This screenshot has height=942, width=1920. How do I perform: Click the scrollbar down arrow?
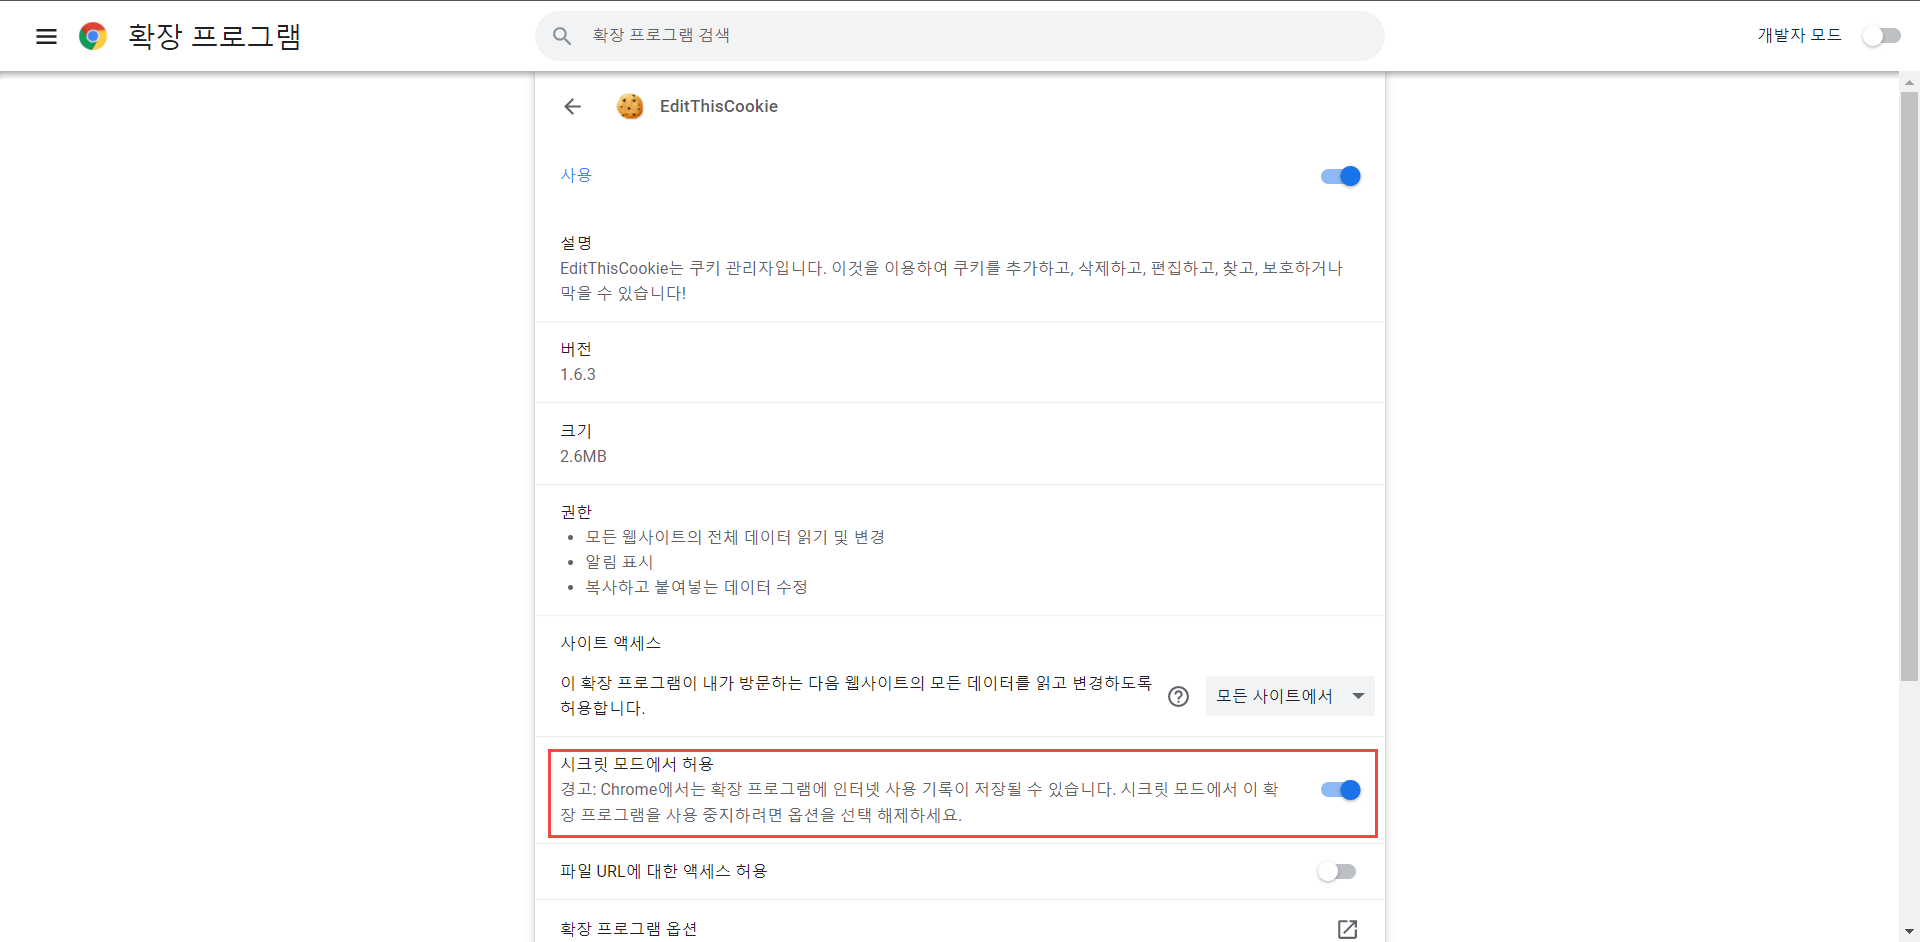click(1909, 931)
